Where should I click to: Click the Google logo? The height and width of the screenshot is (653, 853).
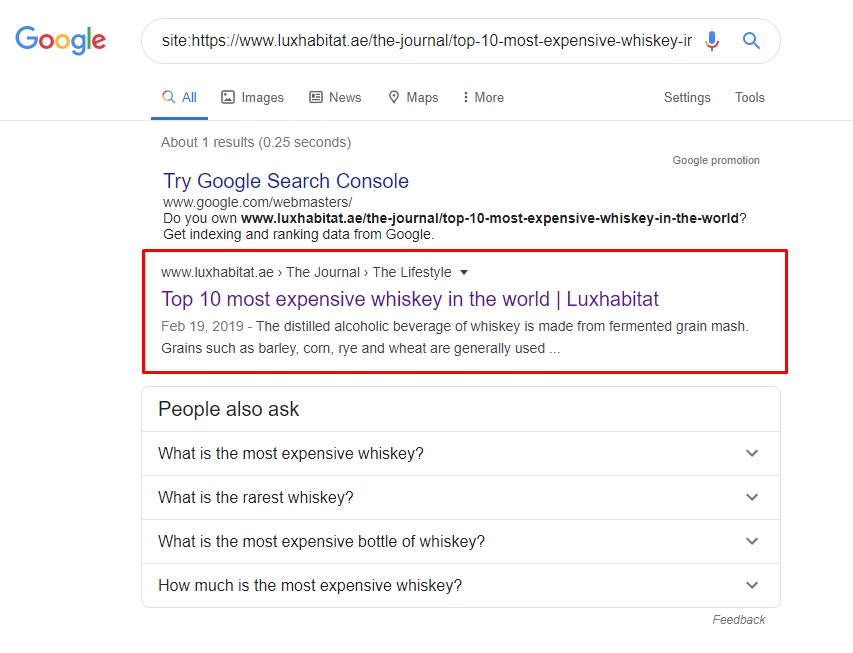pos(60,40)
